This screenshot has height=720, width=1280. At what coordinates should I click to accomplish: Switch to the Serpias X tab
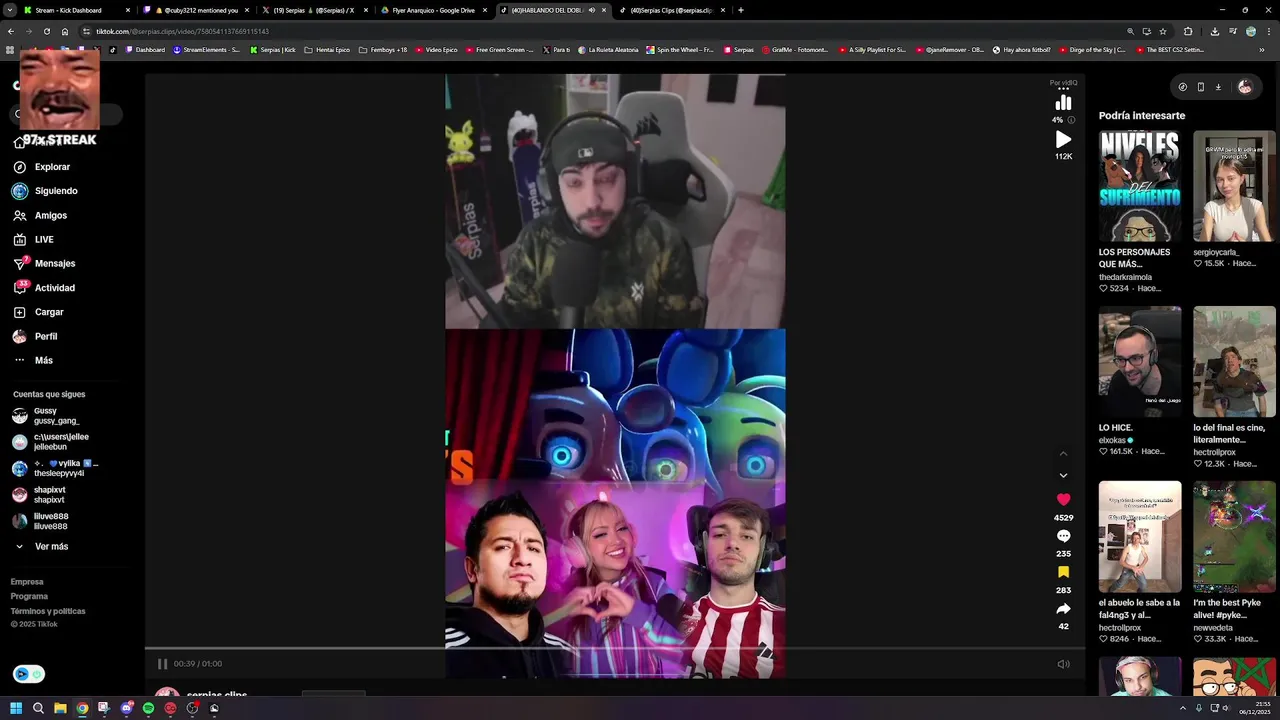[313, 10]
